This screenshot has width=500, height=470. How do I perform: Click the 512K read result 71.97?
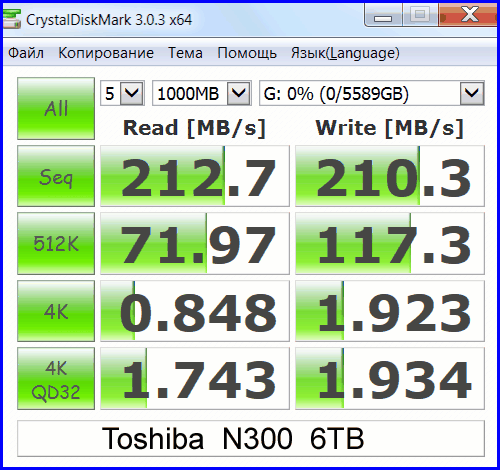tap(195, 243)
